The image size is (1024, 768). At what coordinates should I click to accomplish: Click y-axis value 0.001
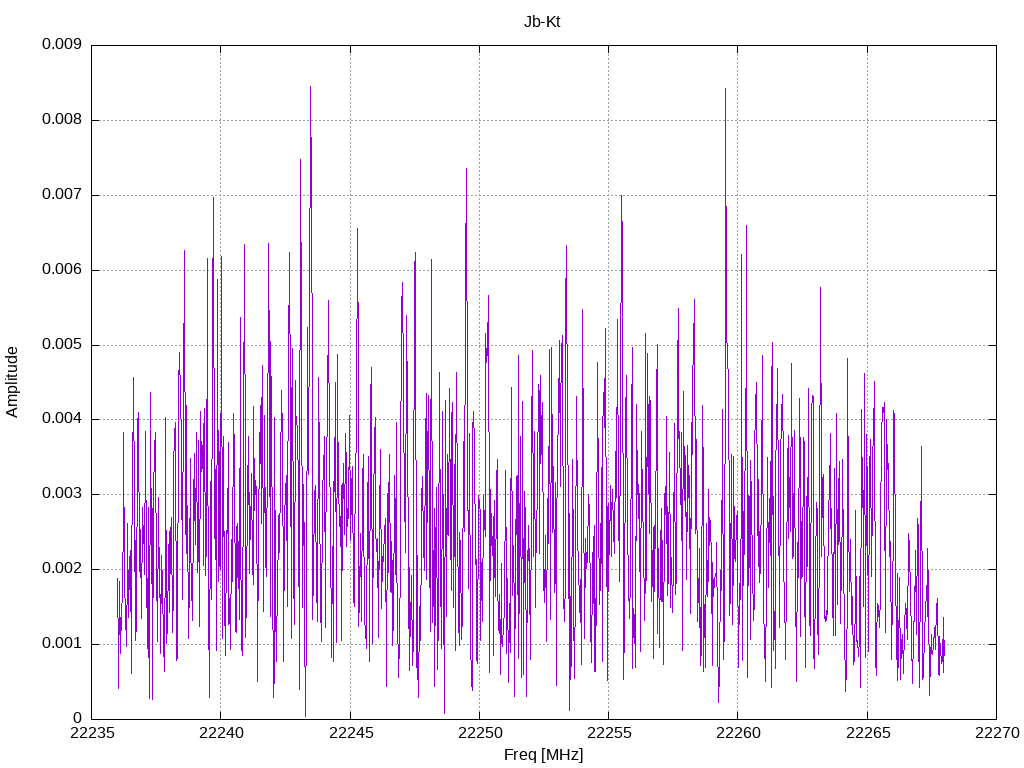point(62,644)
